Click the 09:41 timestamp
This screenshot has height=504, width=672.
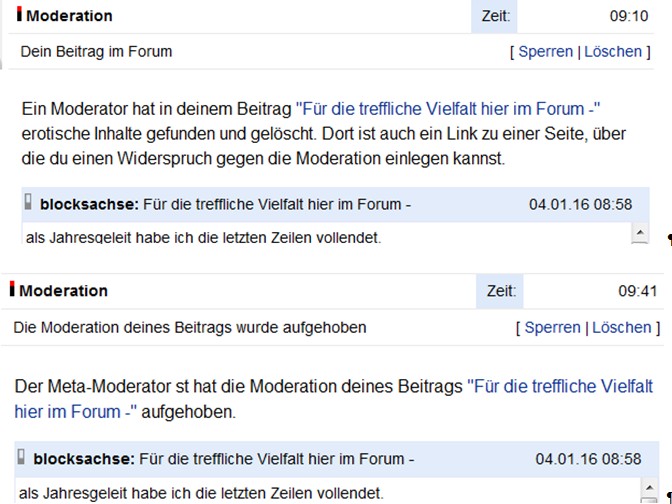tap(637, 291)
